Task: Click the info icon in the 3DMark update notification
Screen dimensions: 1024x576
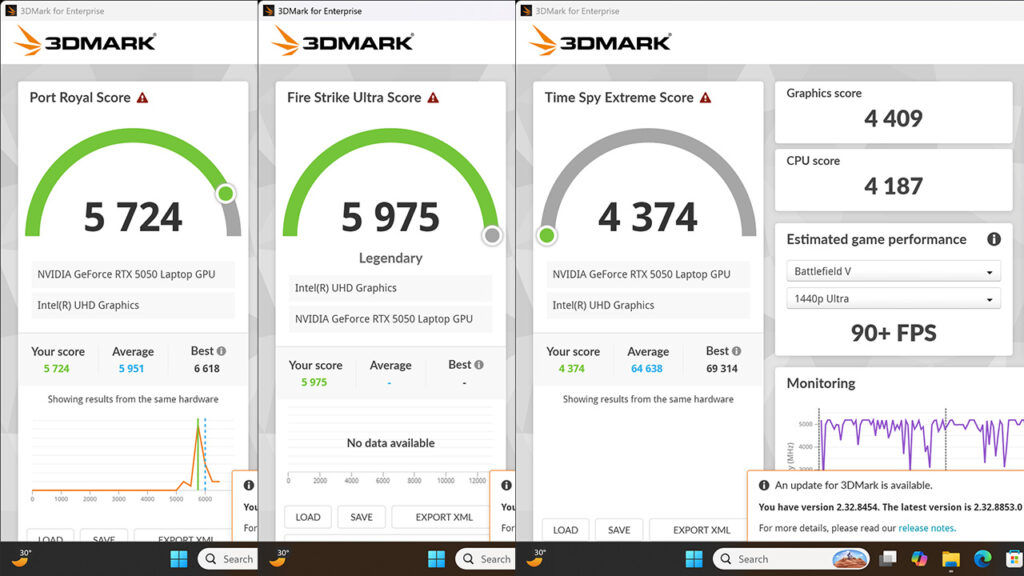Action: point(763,485)
